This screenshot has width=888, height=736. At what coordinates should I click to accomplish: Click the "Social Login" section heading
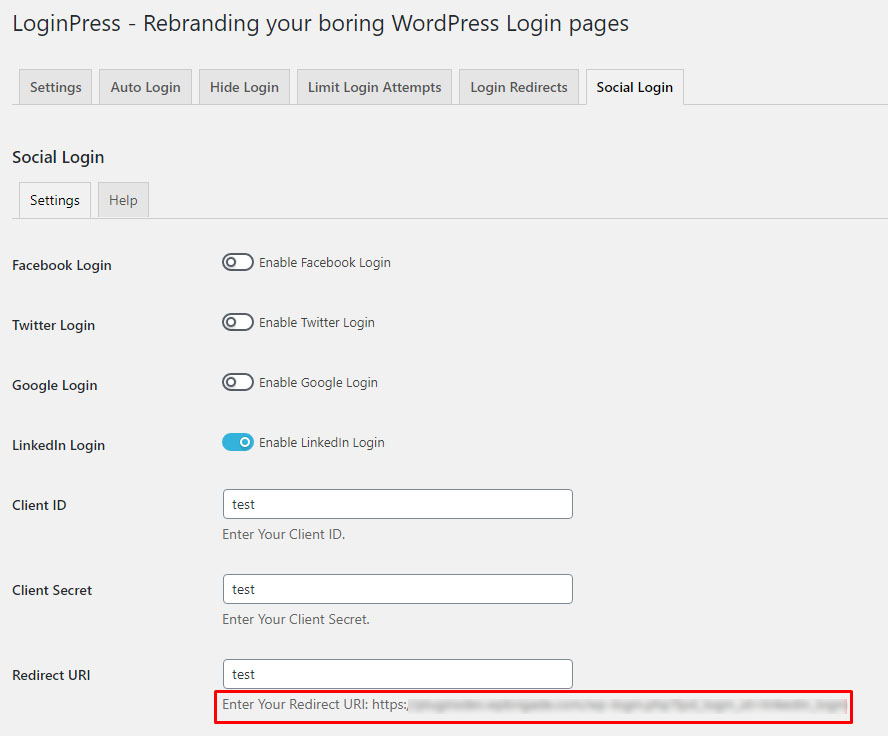58,157
